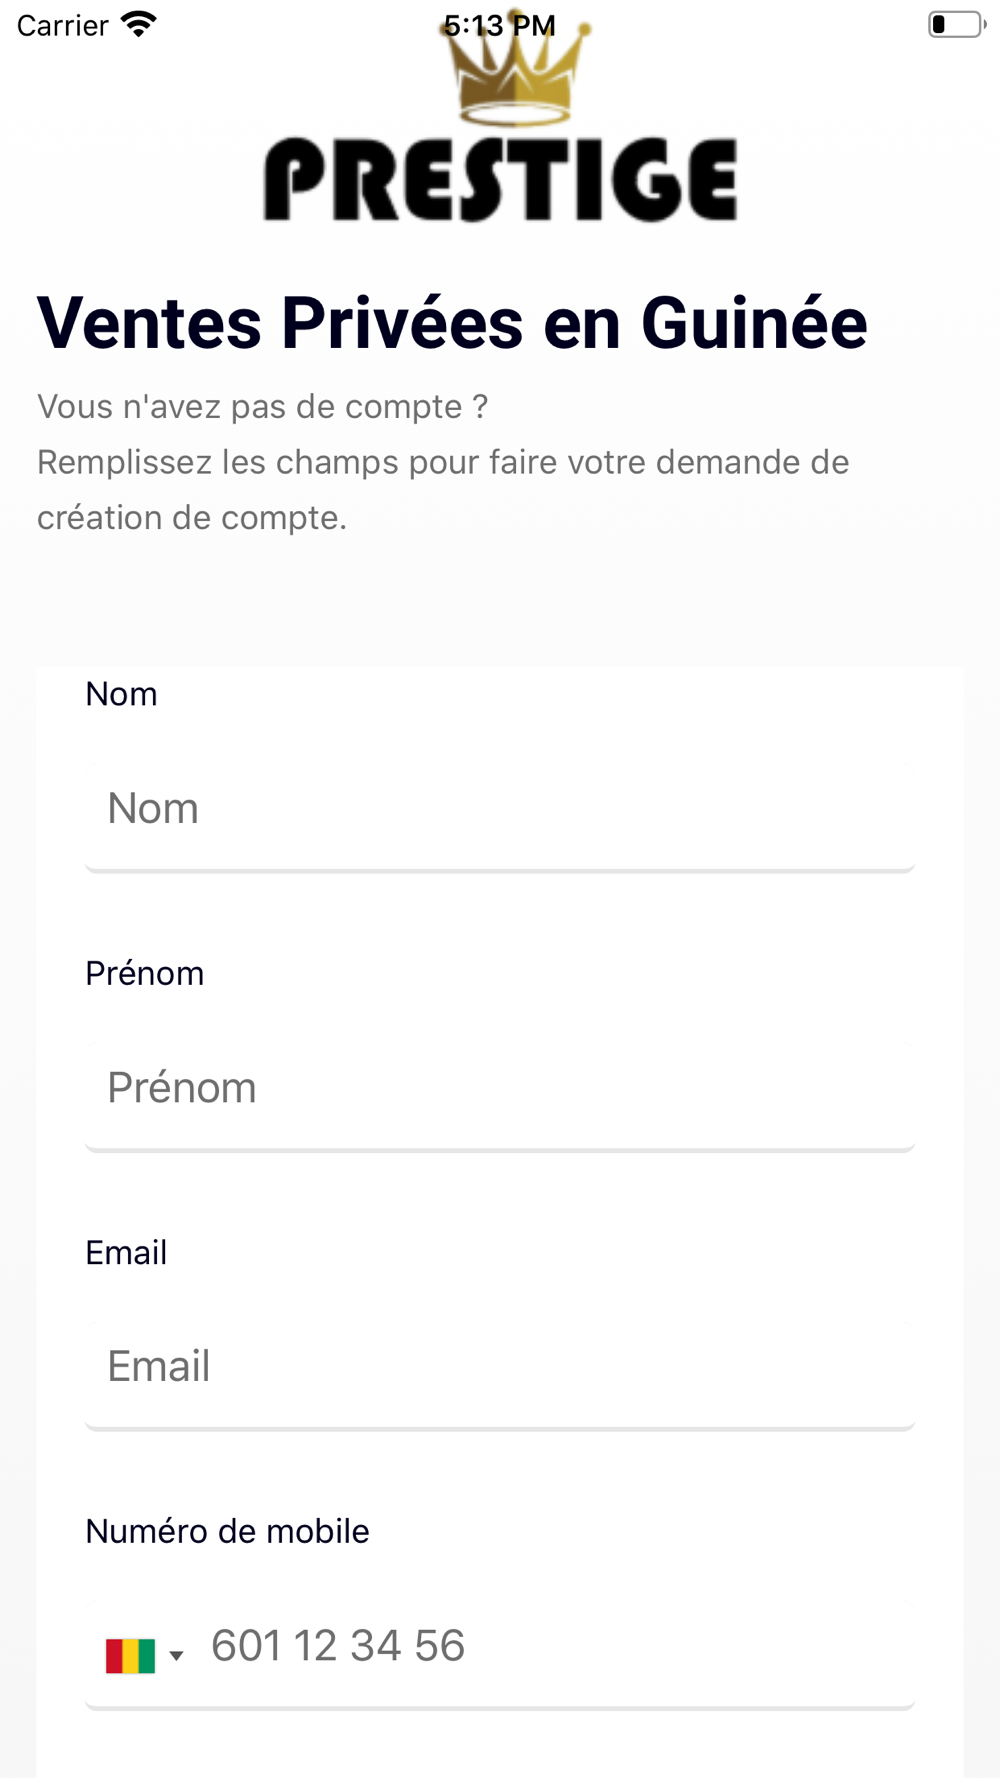Tap the battery indicator icon
Screen dimensions: 1000x1778
click(956, 24)
